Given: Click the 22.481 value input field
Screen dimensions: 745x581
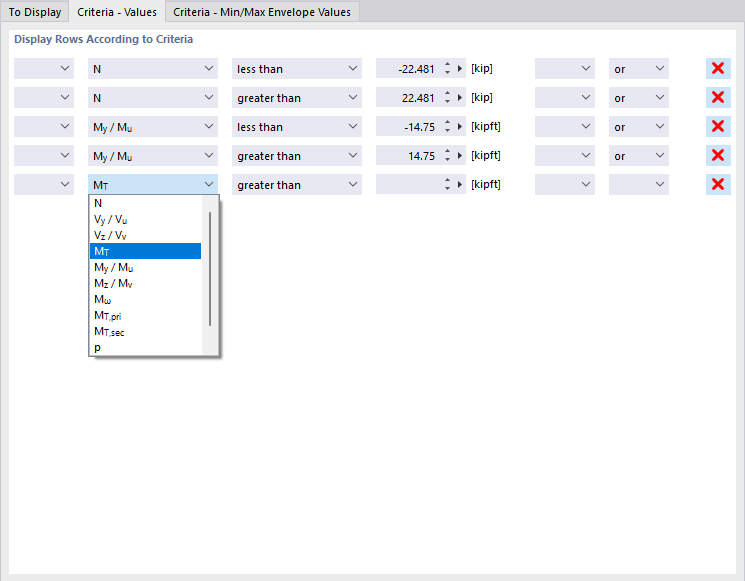Looking at the screenshot, I should (409, 97).
